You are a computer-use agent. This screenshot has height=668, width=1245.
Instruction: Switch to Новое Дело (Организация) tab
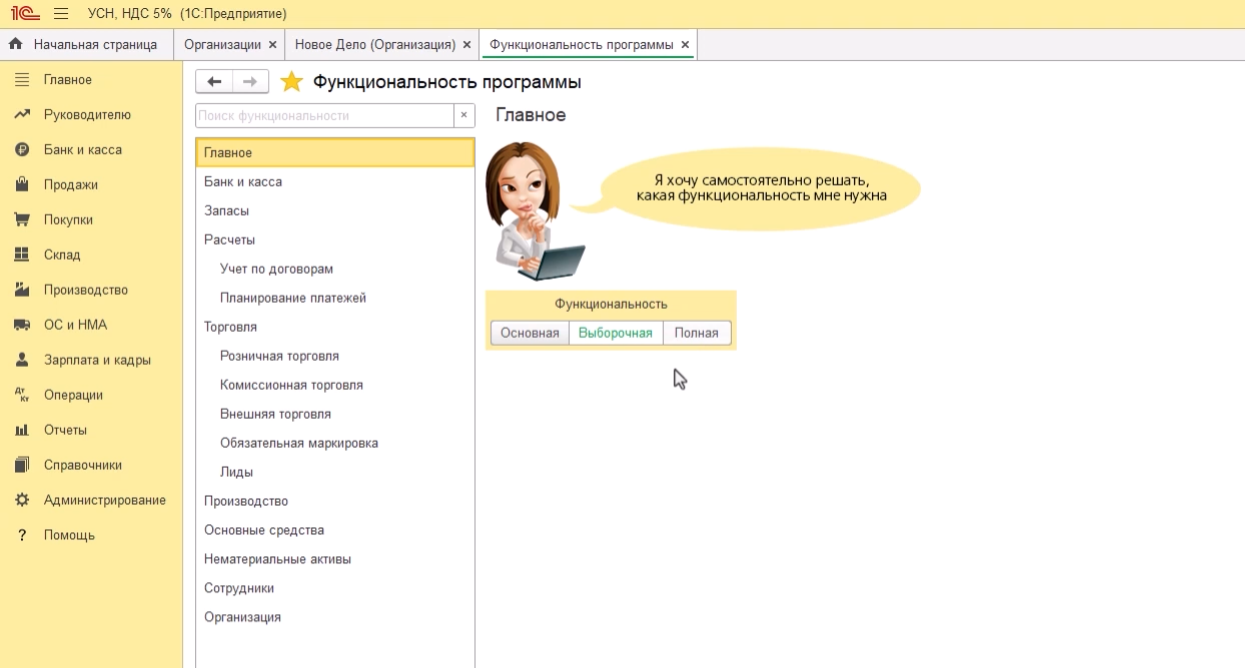pyautogui.click(x=375, y=45)
